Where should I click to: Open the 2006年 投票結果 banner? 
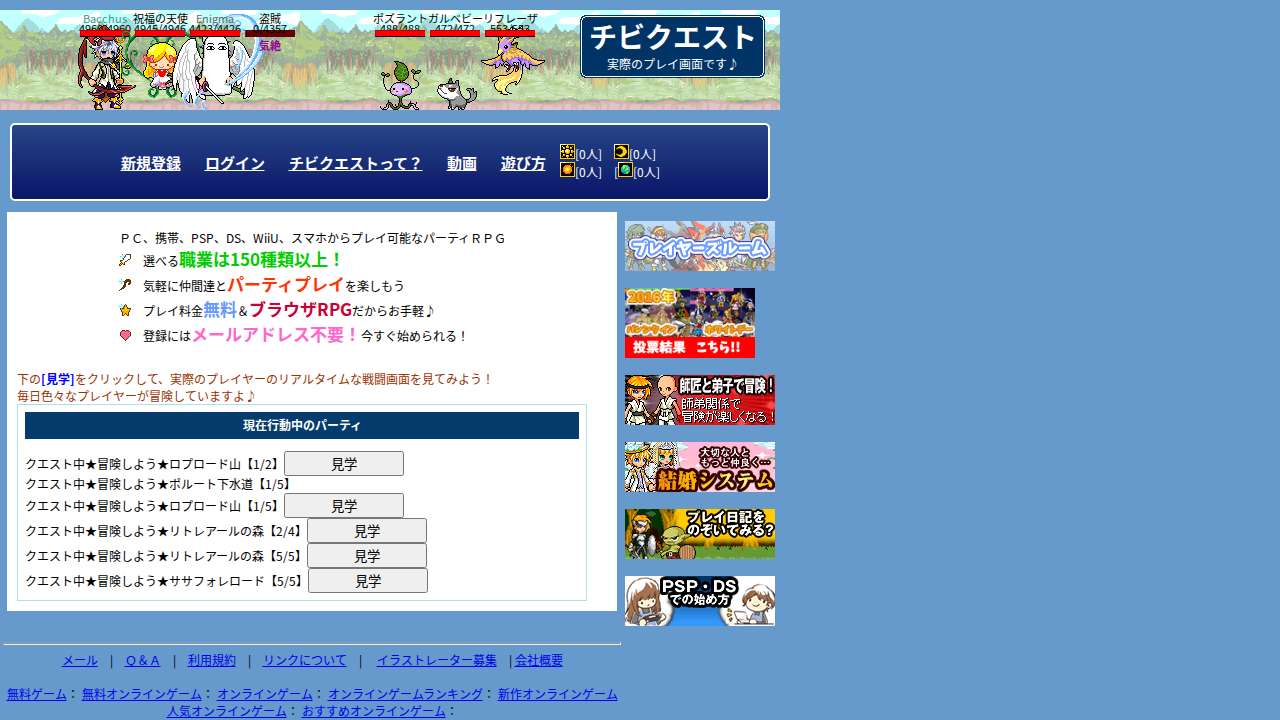click(x=690, y=323)
